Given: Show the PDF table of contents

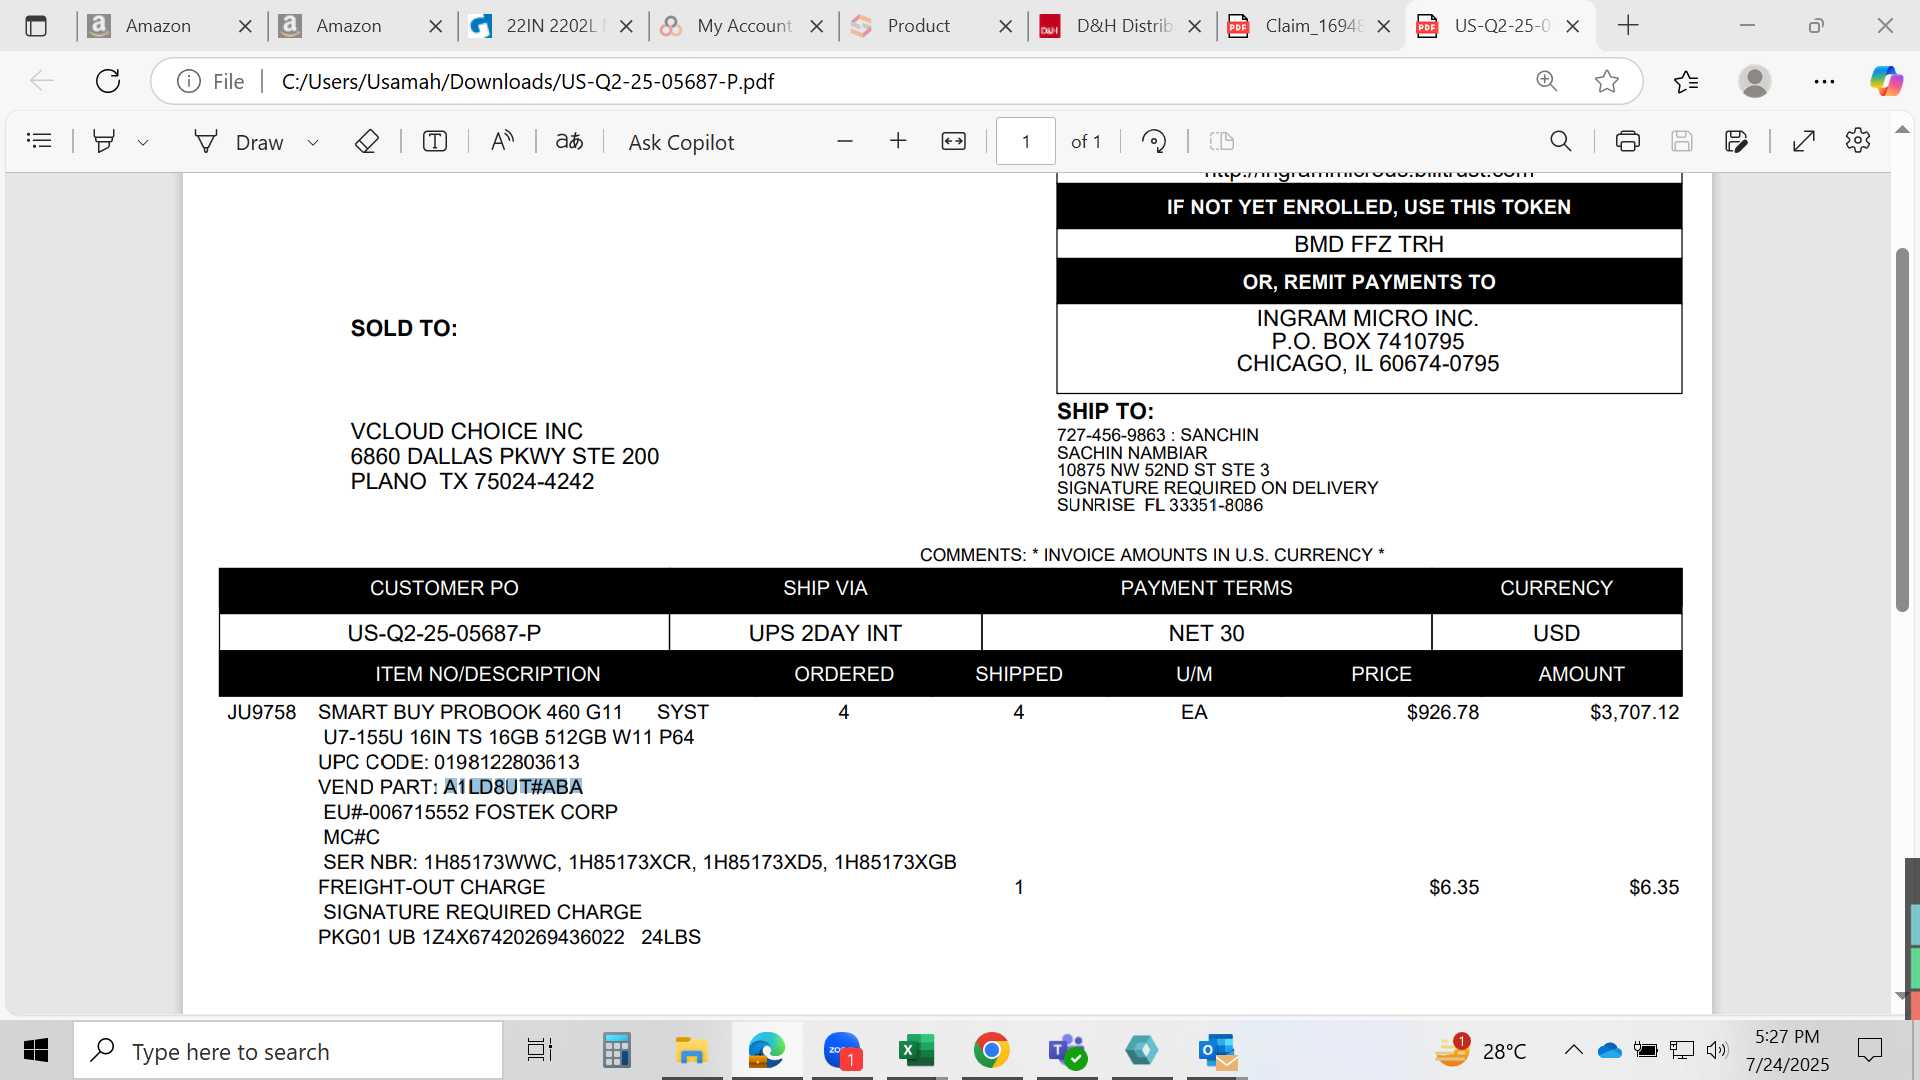Looking at the screenshot, I should pos(39,141).
